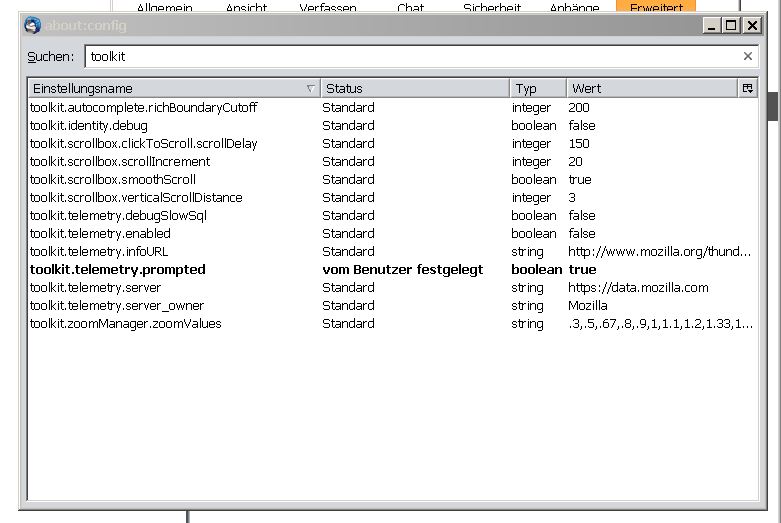Maximize the about:config window
The height and width of the screenshot is (523, 781).
[x=730, y=26]
